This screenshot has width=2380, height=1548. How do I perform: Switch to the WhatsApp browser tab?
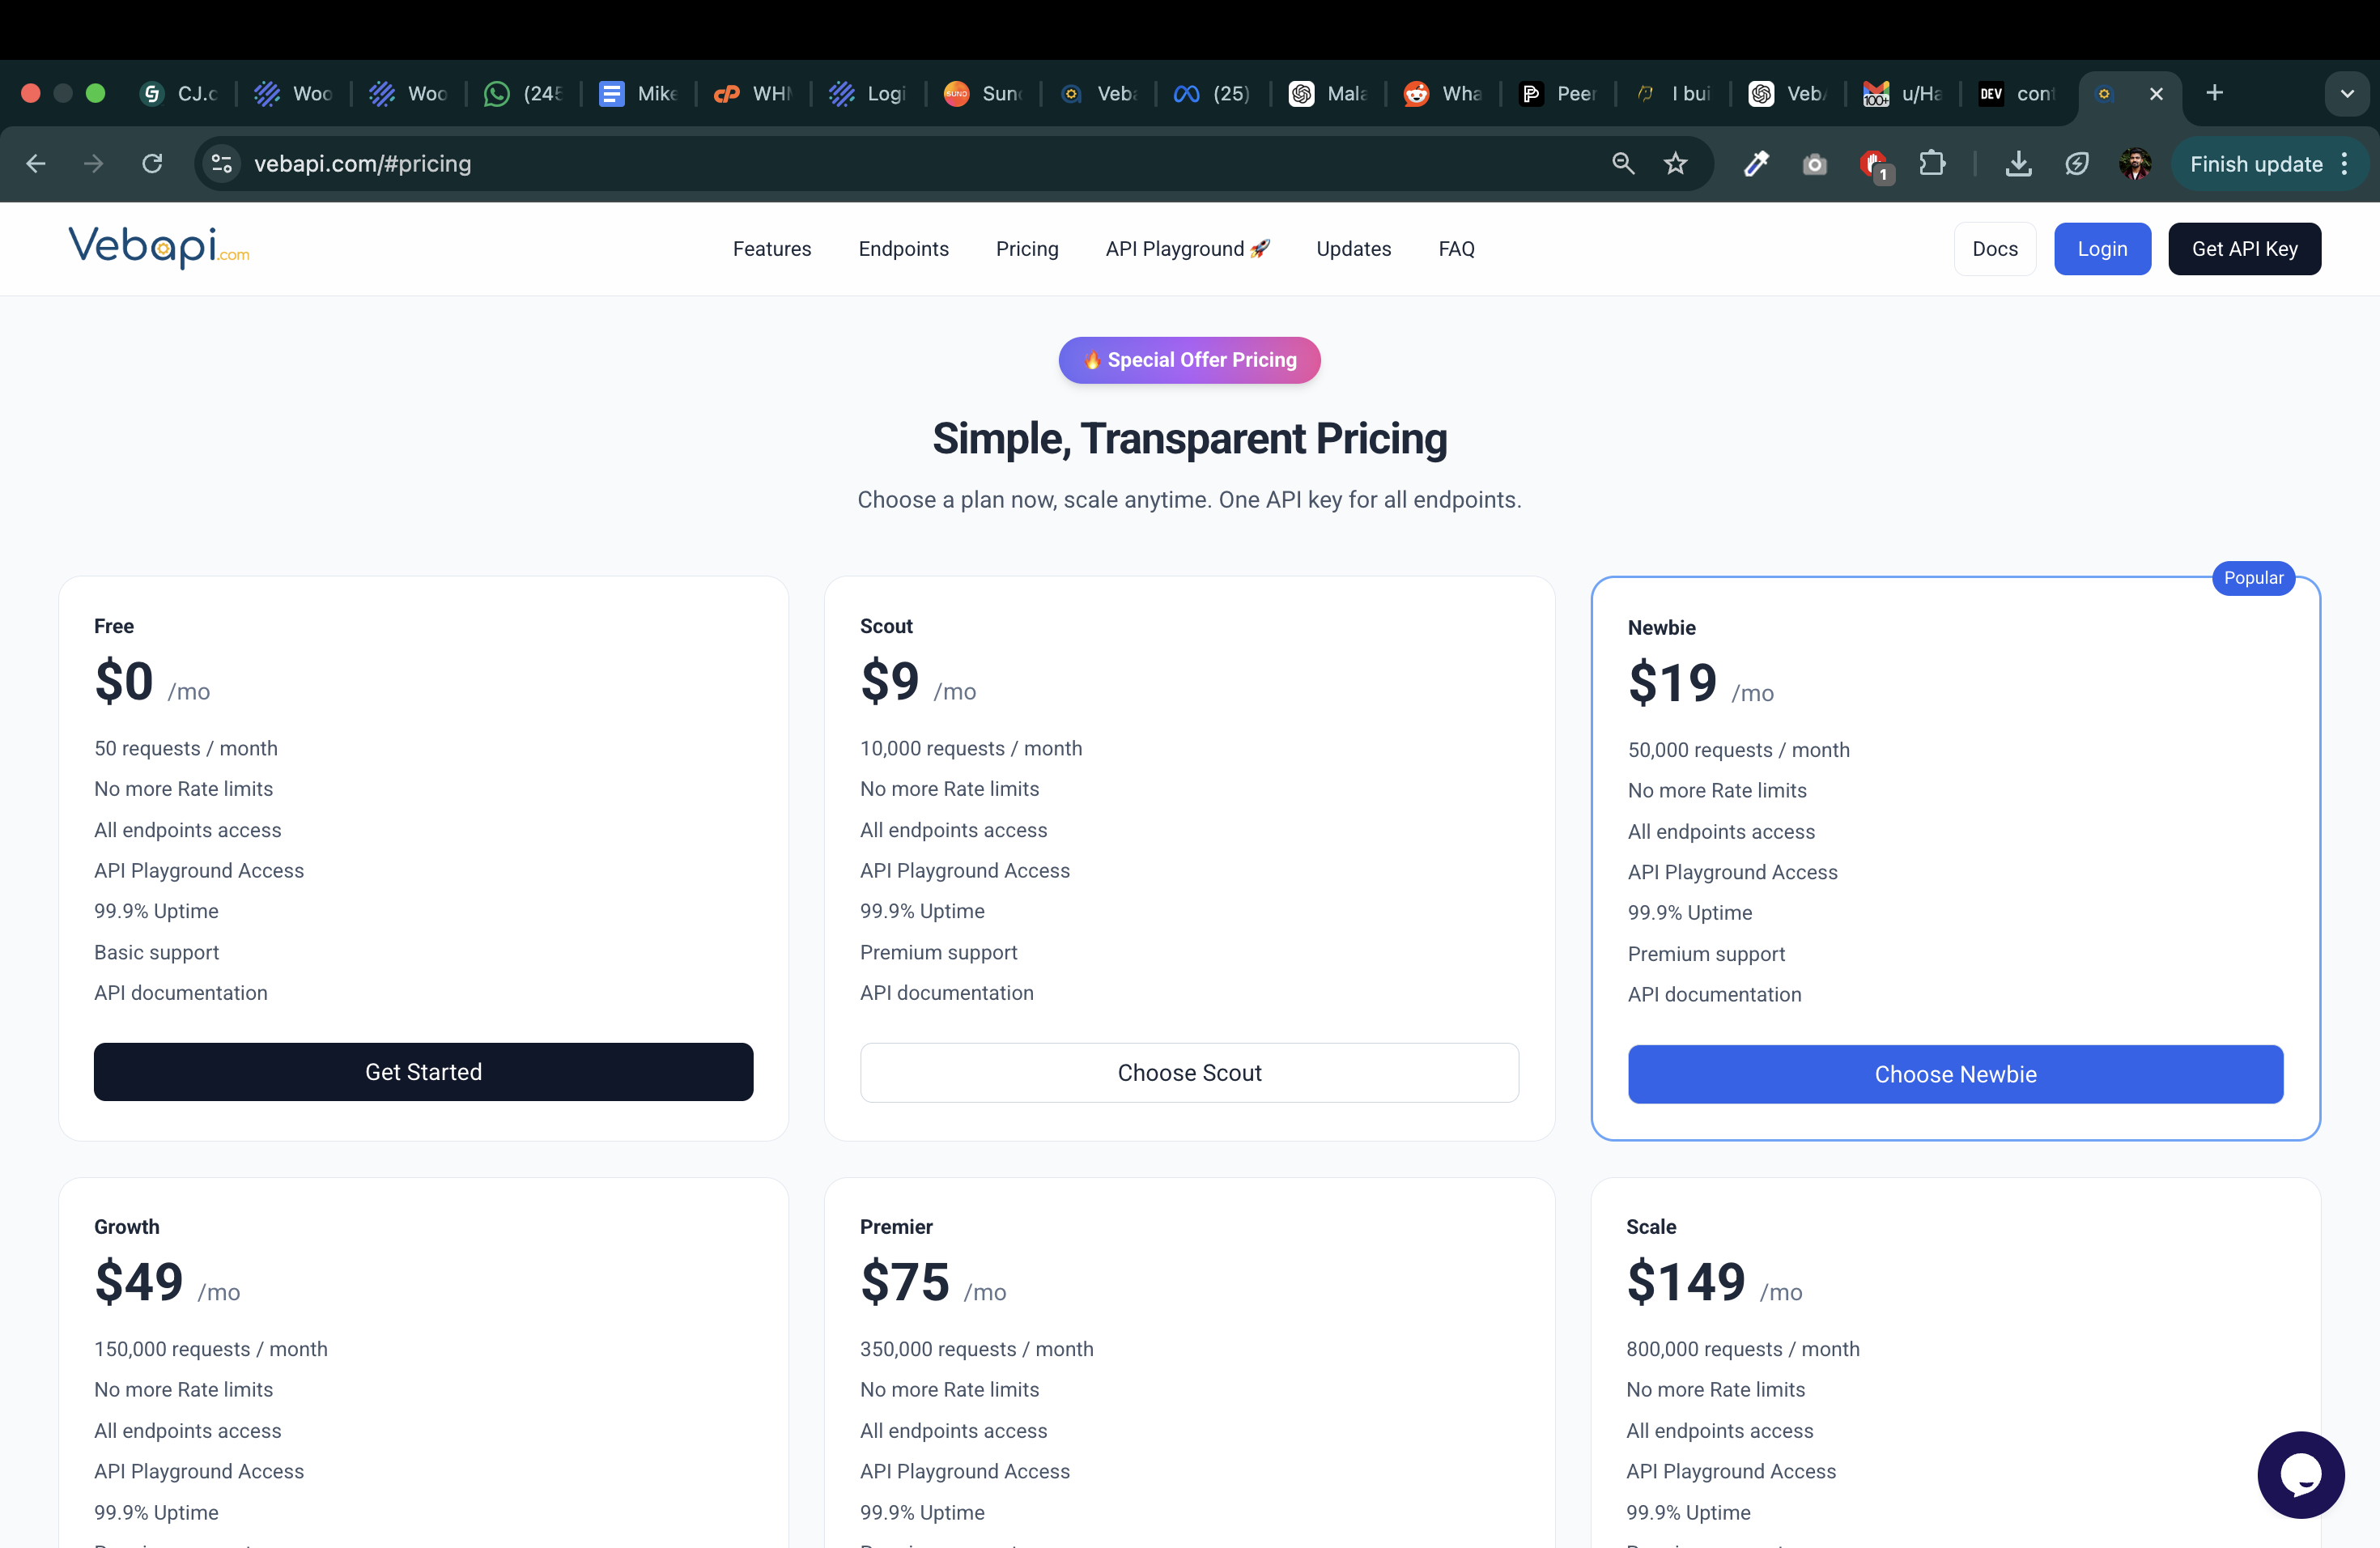523,94
